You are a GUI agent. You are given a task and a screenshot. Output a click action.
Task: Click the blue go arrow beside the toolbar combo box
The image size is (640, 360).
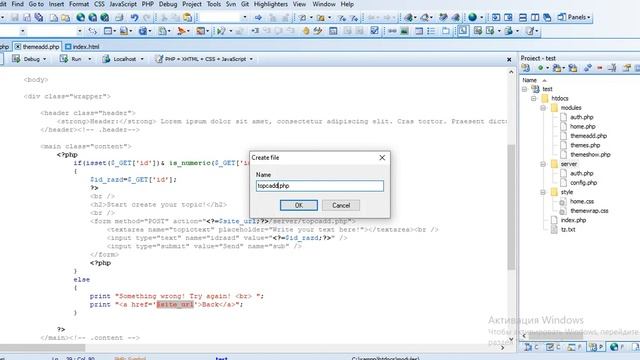(x=258, y=18)
